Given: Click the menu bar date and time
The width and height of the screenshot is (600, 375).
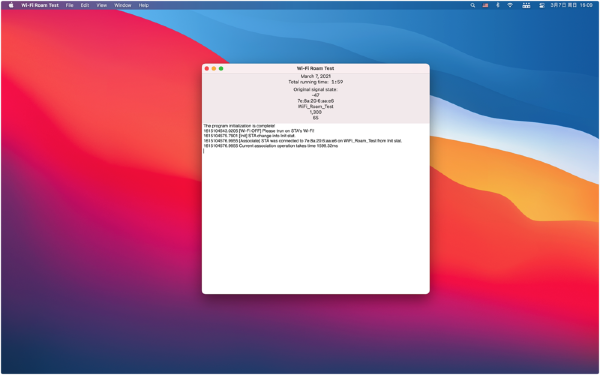Looking at the screenshot, I should point(571,5).
